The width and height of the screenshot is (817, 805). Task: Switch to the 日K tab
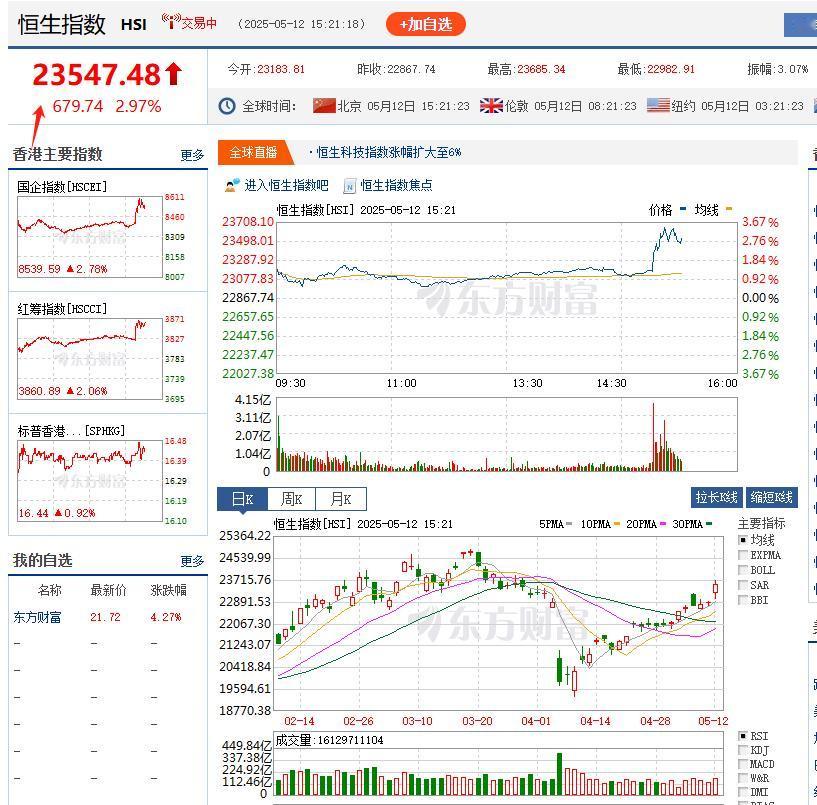tap(242, 499)
